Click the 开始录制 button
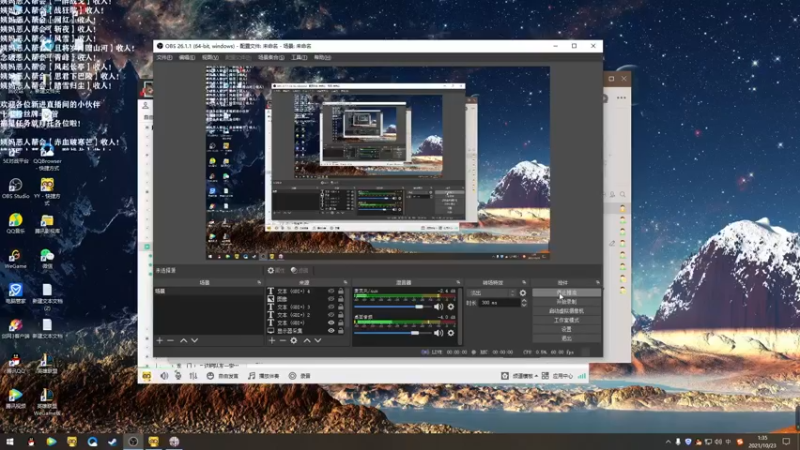Screen dimensions: 800x450 click(x=566, y=301)
